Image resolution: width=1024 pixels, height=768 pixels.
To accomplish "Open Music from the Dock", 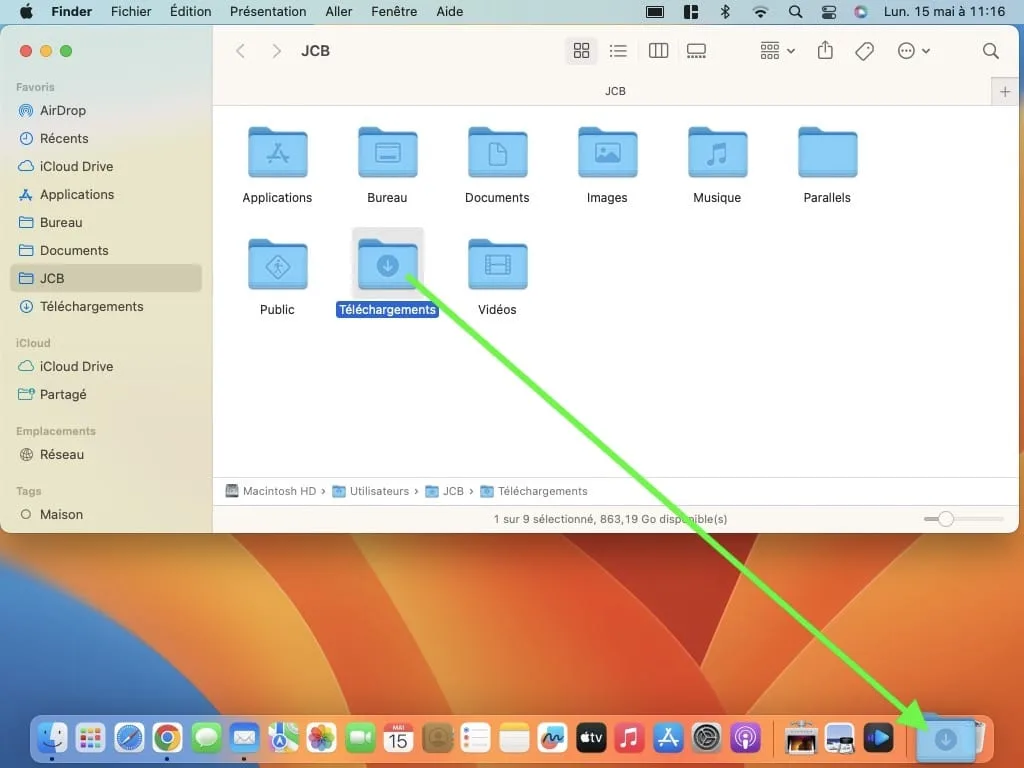I will (630, 739).
